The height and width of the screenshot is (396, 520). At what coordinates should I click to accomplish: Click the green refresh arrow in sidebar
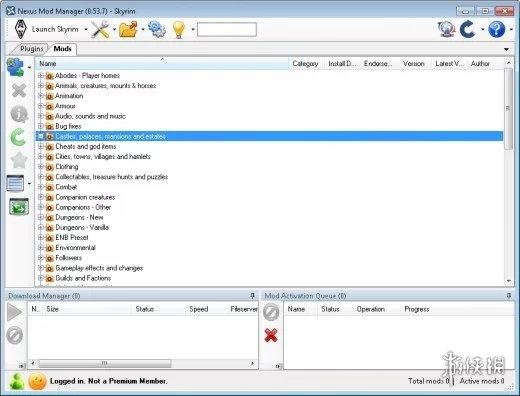pyautogui.click(x=18, y=137)
